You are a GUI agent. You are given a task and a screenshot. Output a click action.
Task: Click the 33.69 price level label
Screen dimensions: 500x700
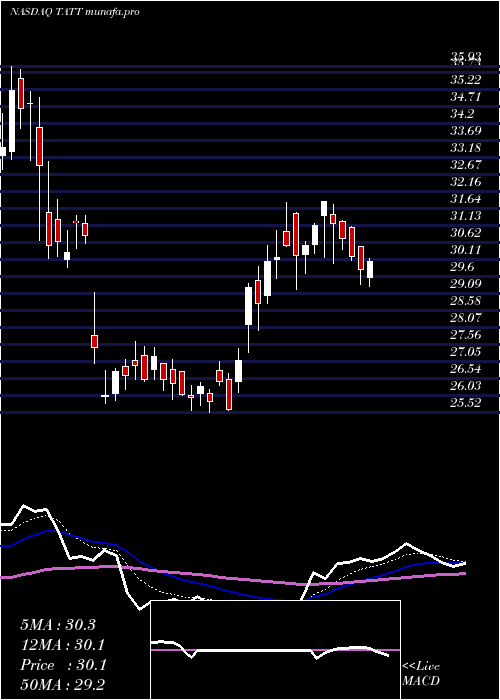tap(466, 130)
